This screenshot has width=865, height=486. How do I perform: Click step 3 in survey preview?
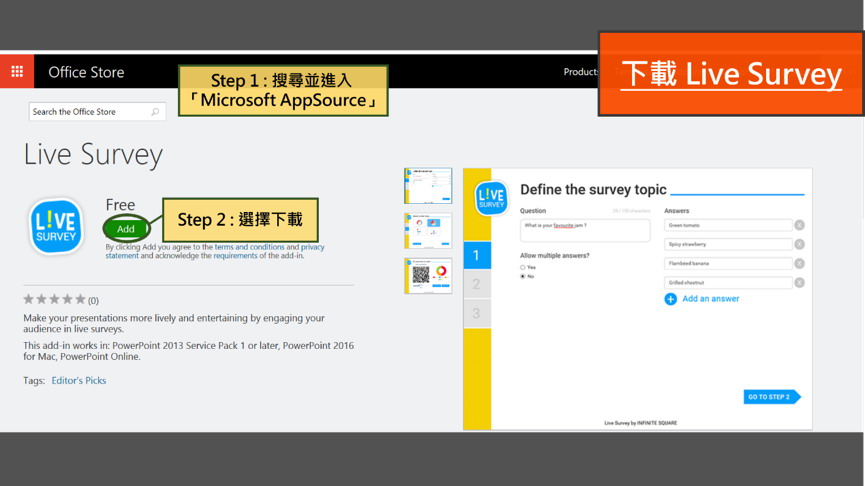coord(477,314)
